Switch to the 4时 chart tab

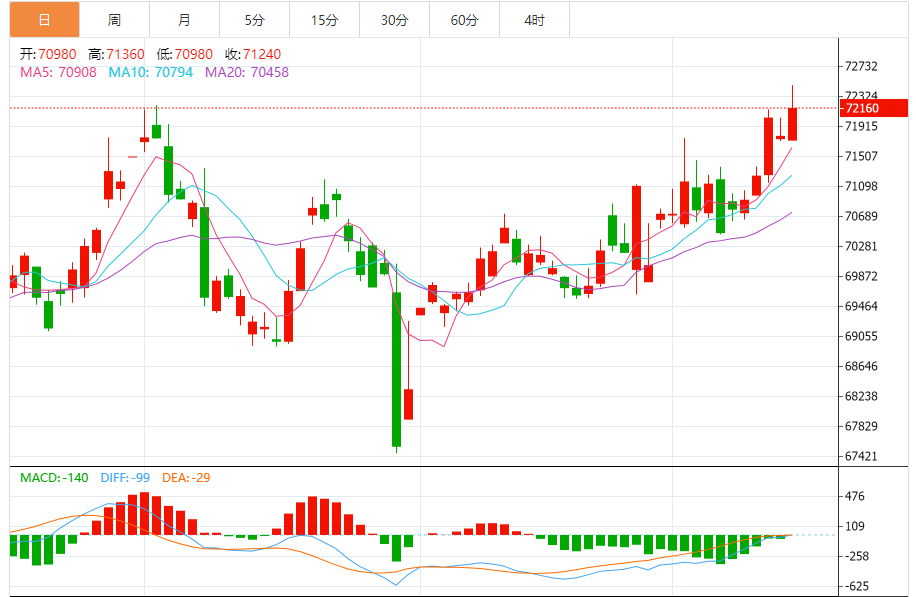click(534, 20)
